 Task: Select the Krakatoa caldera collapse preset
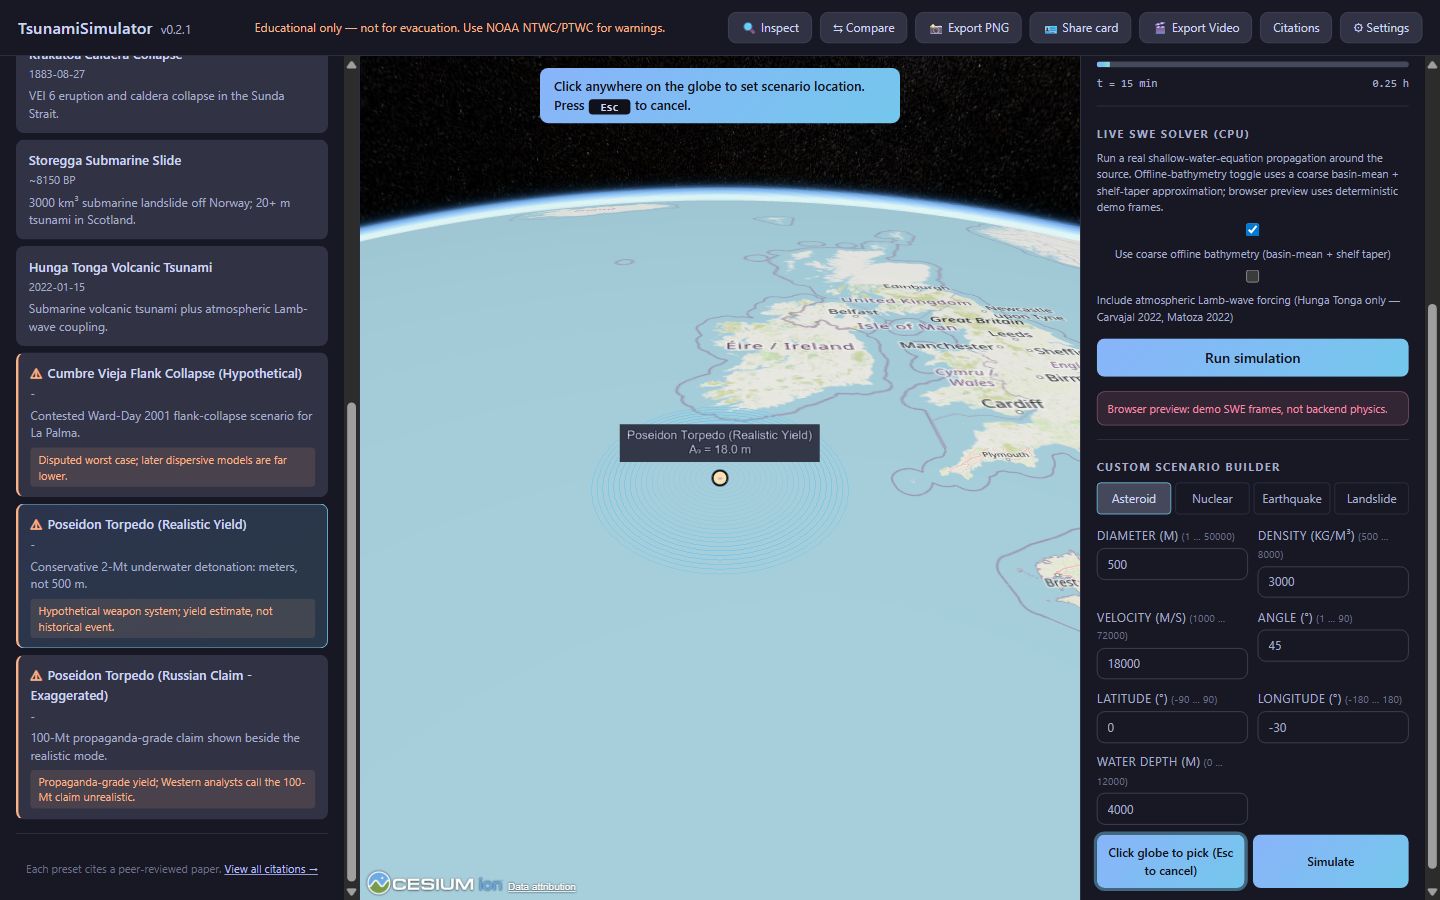[172, 94]
